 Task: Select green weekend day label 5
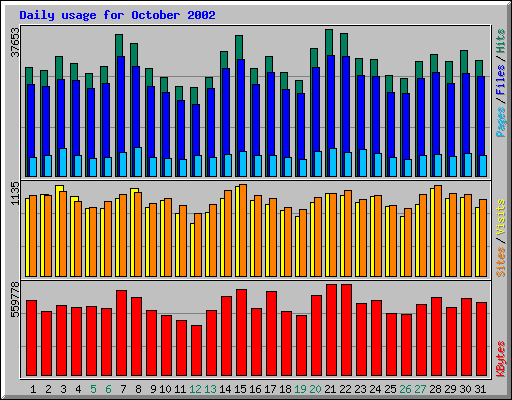(x=93, y=389)
